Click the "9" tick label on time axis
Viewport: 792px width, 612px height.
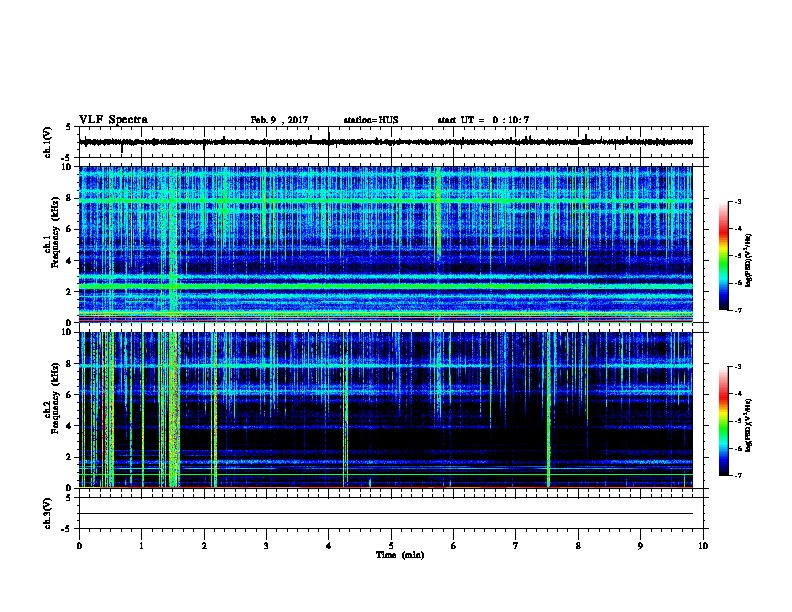[640, 545]
